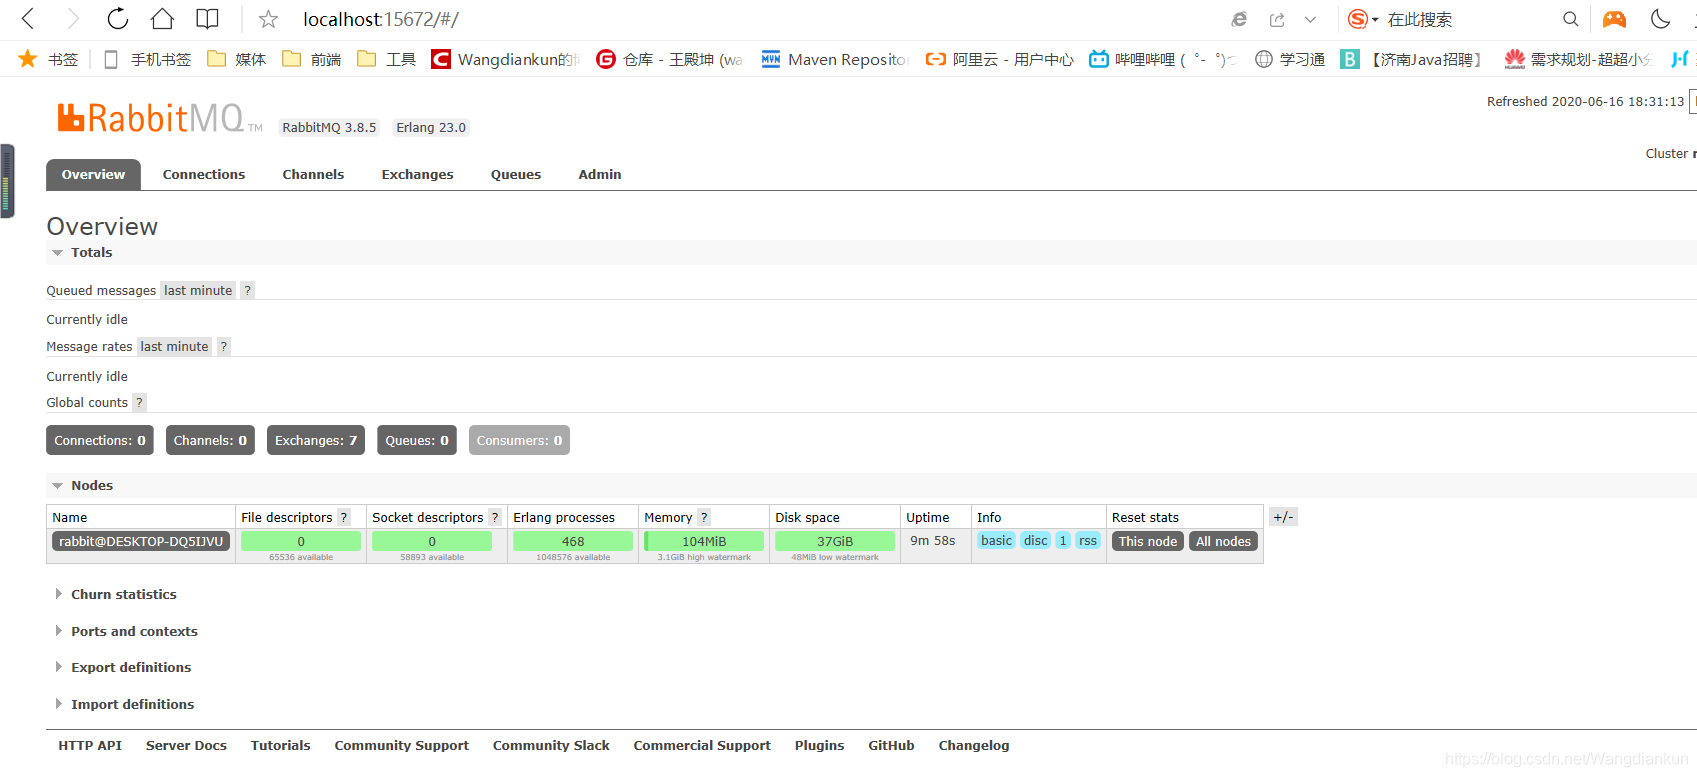Expand Ports and contexts section
1697x777 pixels.
point(126,631)
